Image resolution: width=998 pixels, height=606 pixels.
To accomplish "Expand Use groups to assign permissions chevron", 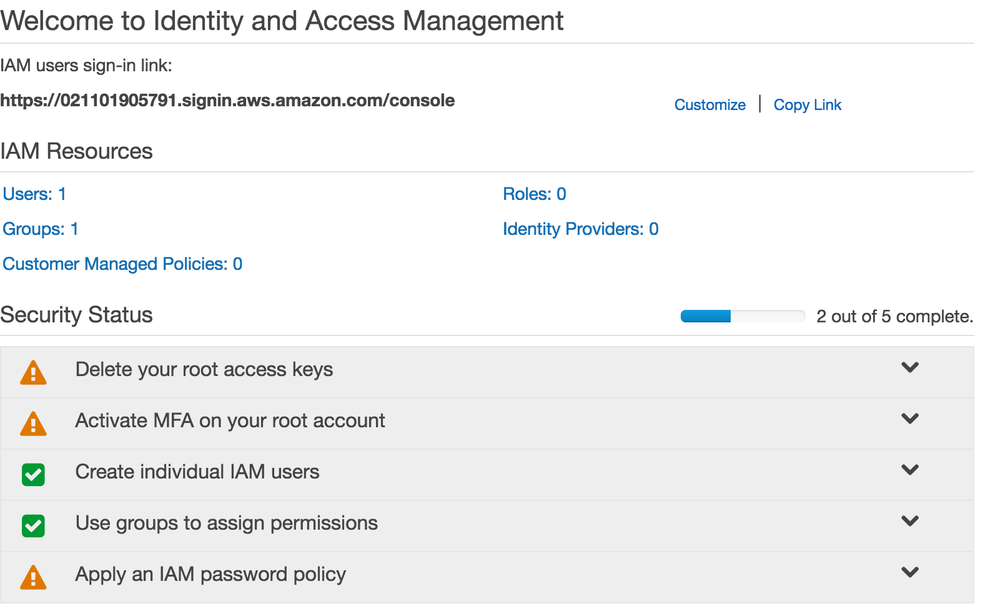I will [910, 521].
